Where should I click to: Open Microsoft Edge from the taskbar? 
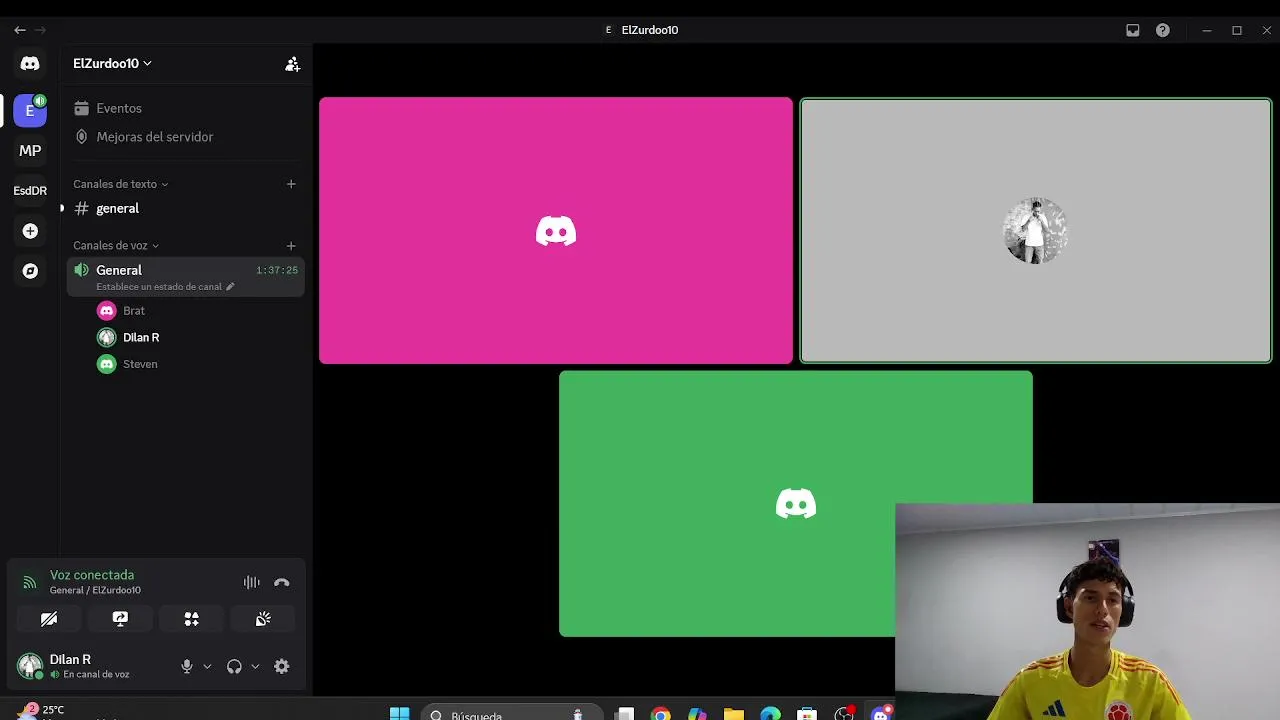point(770,715)
